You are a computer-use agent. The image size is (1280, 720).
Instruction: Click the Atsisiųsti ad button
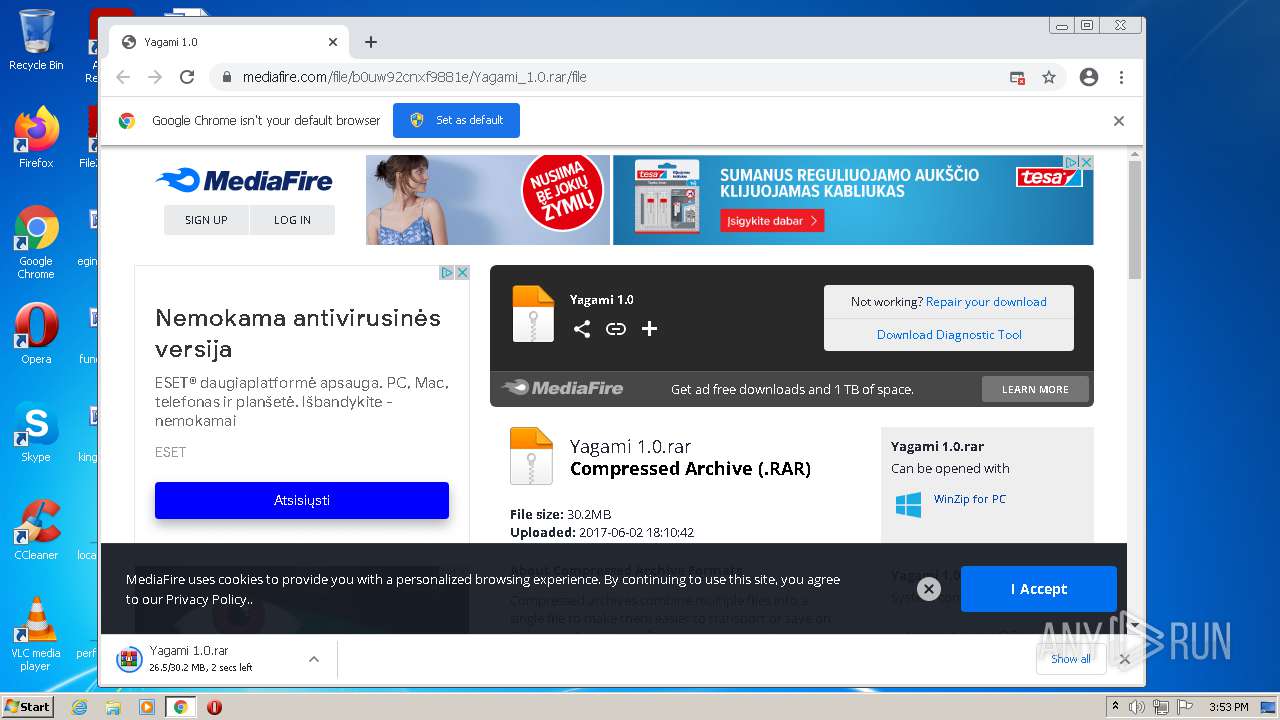(x=302, y=500)
